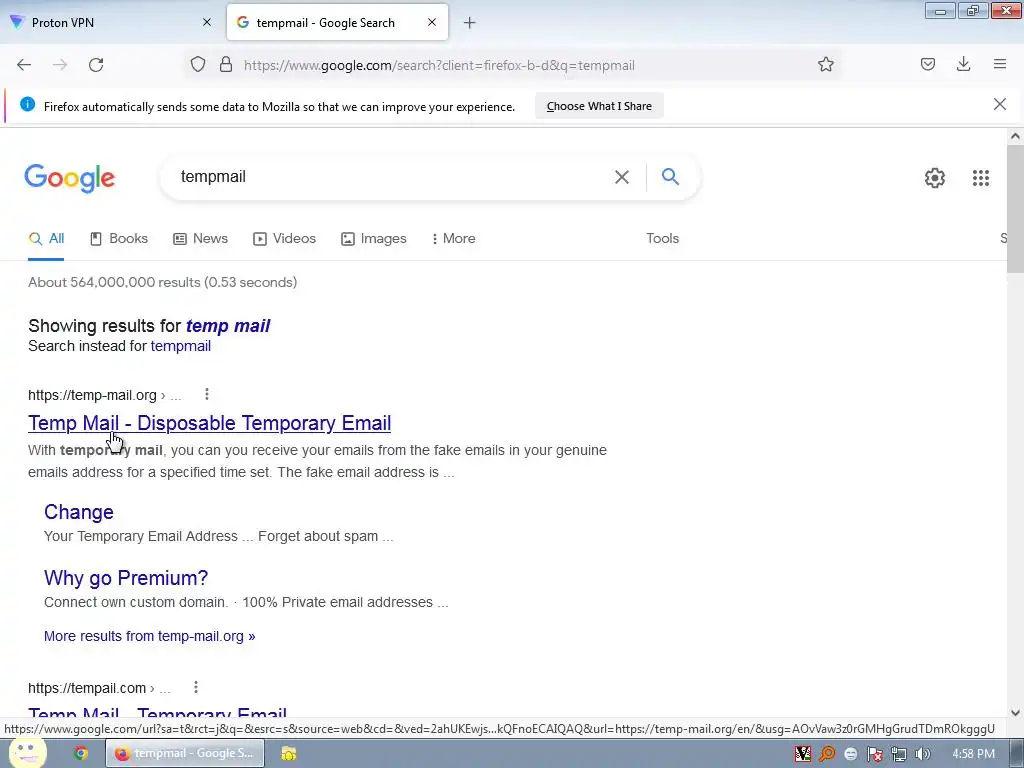Search instead for tempmail link
Image resolution: width=1024 pixels, height=768 pixels.
[181, 346]
